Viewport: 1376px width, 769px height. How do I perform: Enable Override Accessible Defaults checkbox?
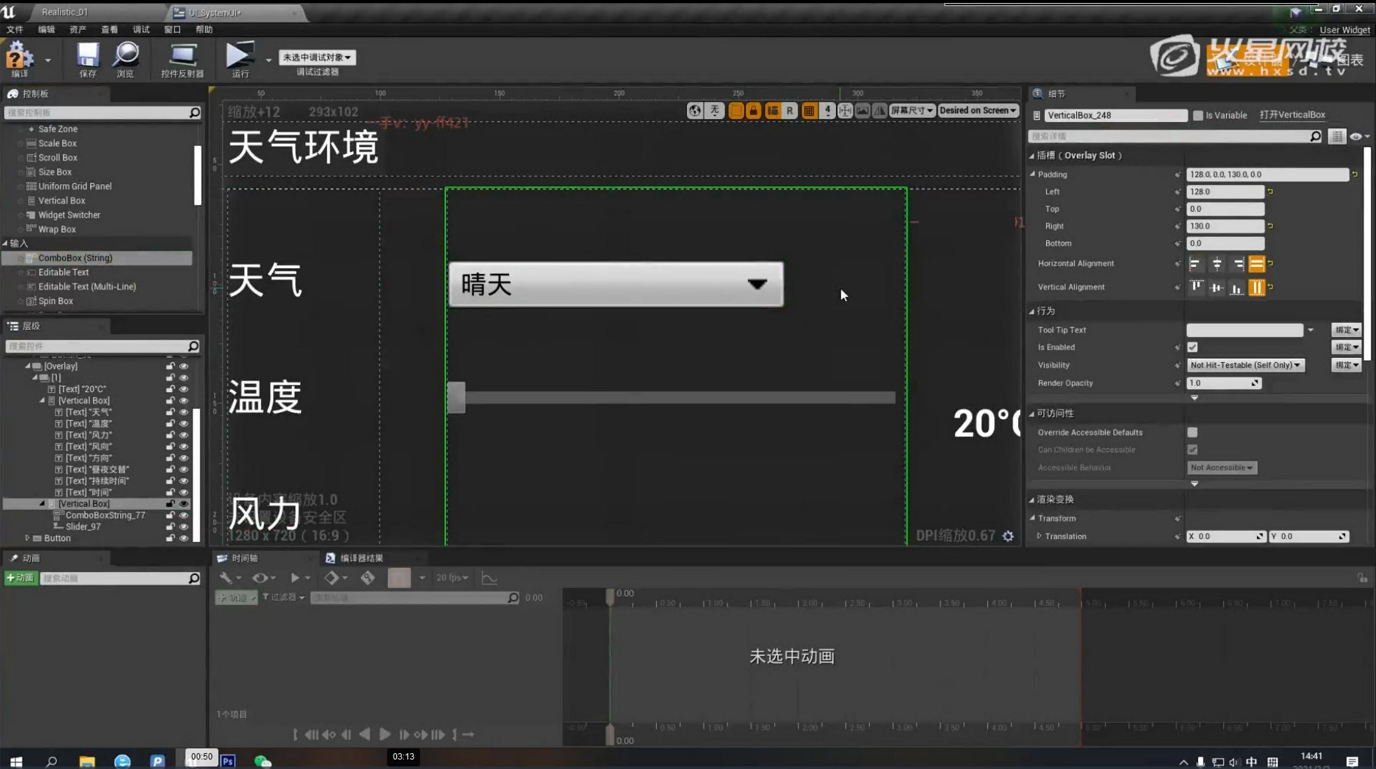pyautogui.click(x=1192, y=432)
